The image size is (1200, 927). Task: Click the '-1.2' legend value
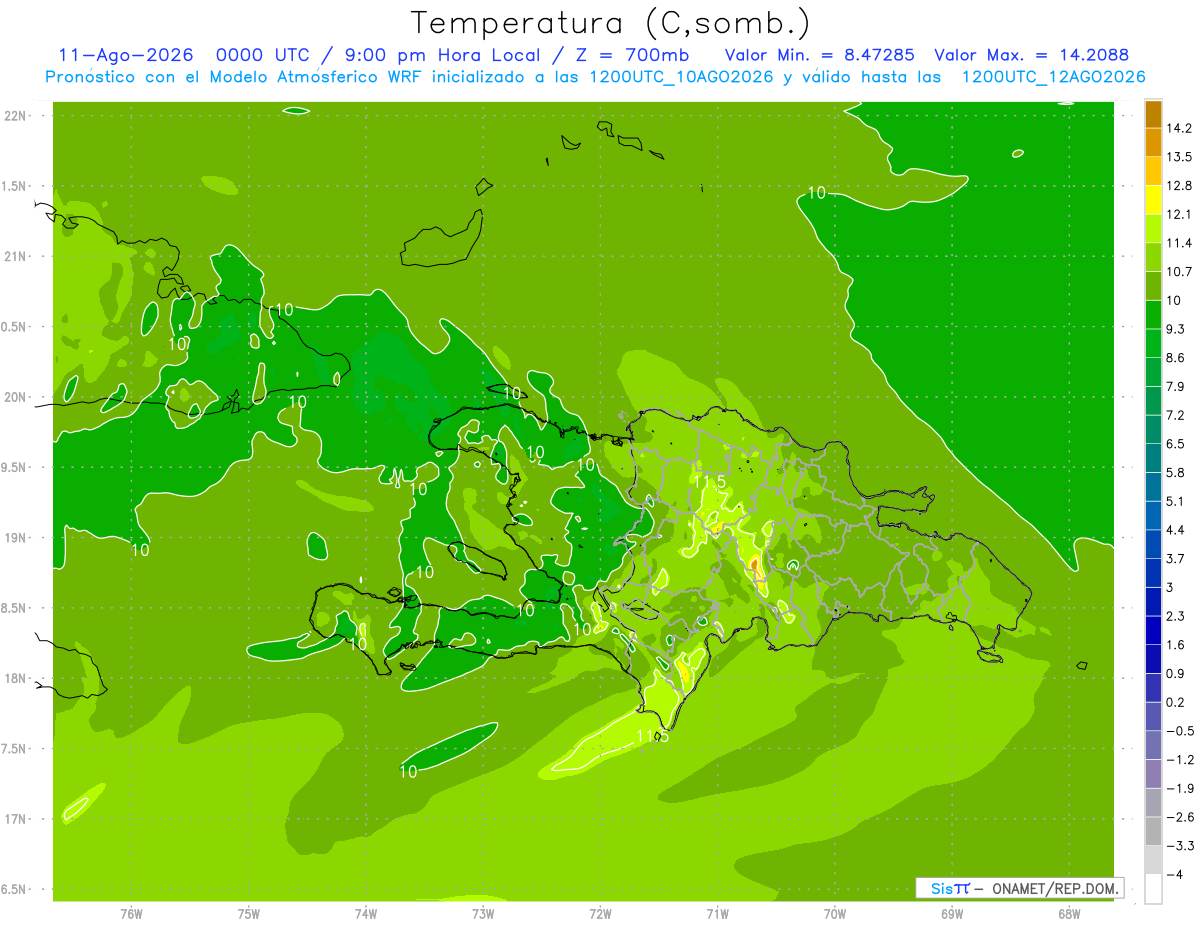pos(1179,760)
